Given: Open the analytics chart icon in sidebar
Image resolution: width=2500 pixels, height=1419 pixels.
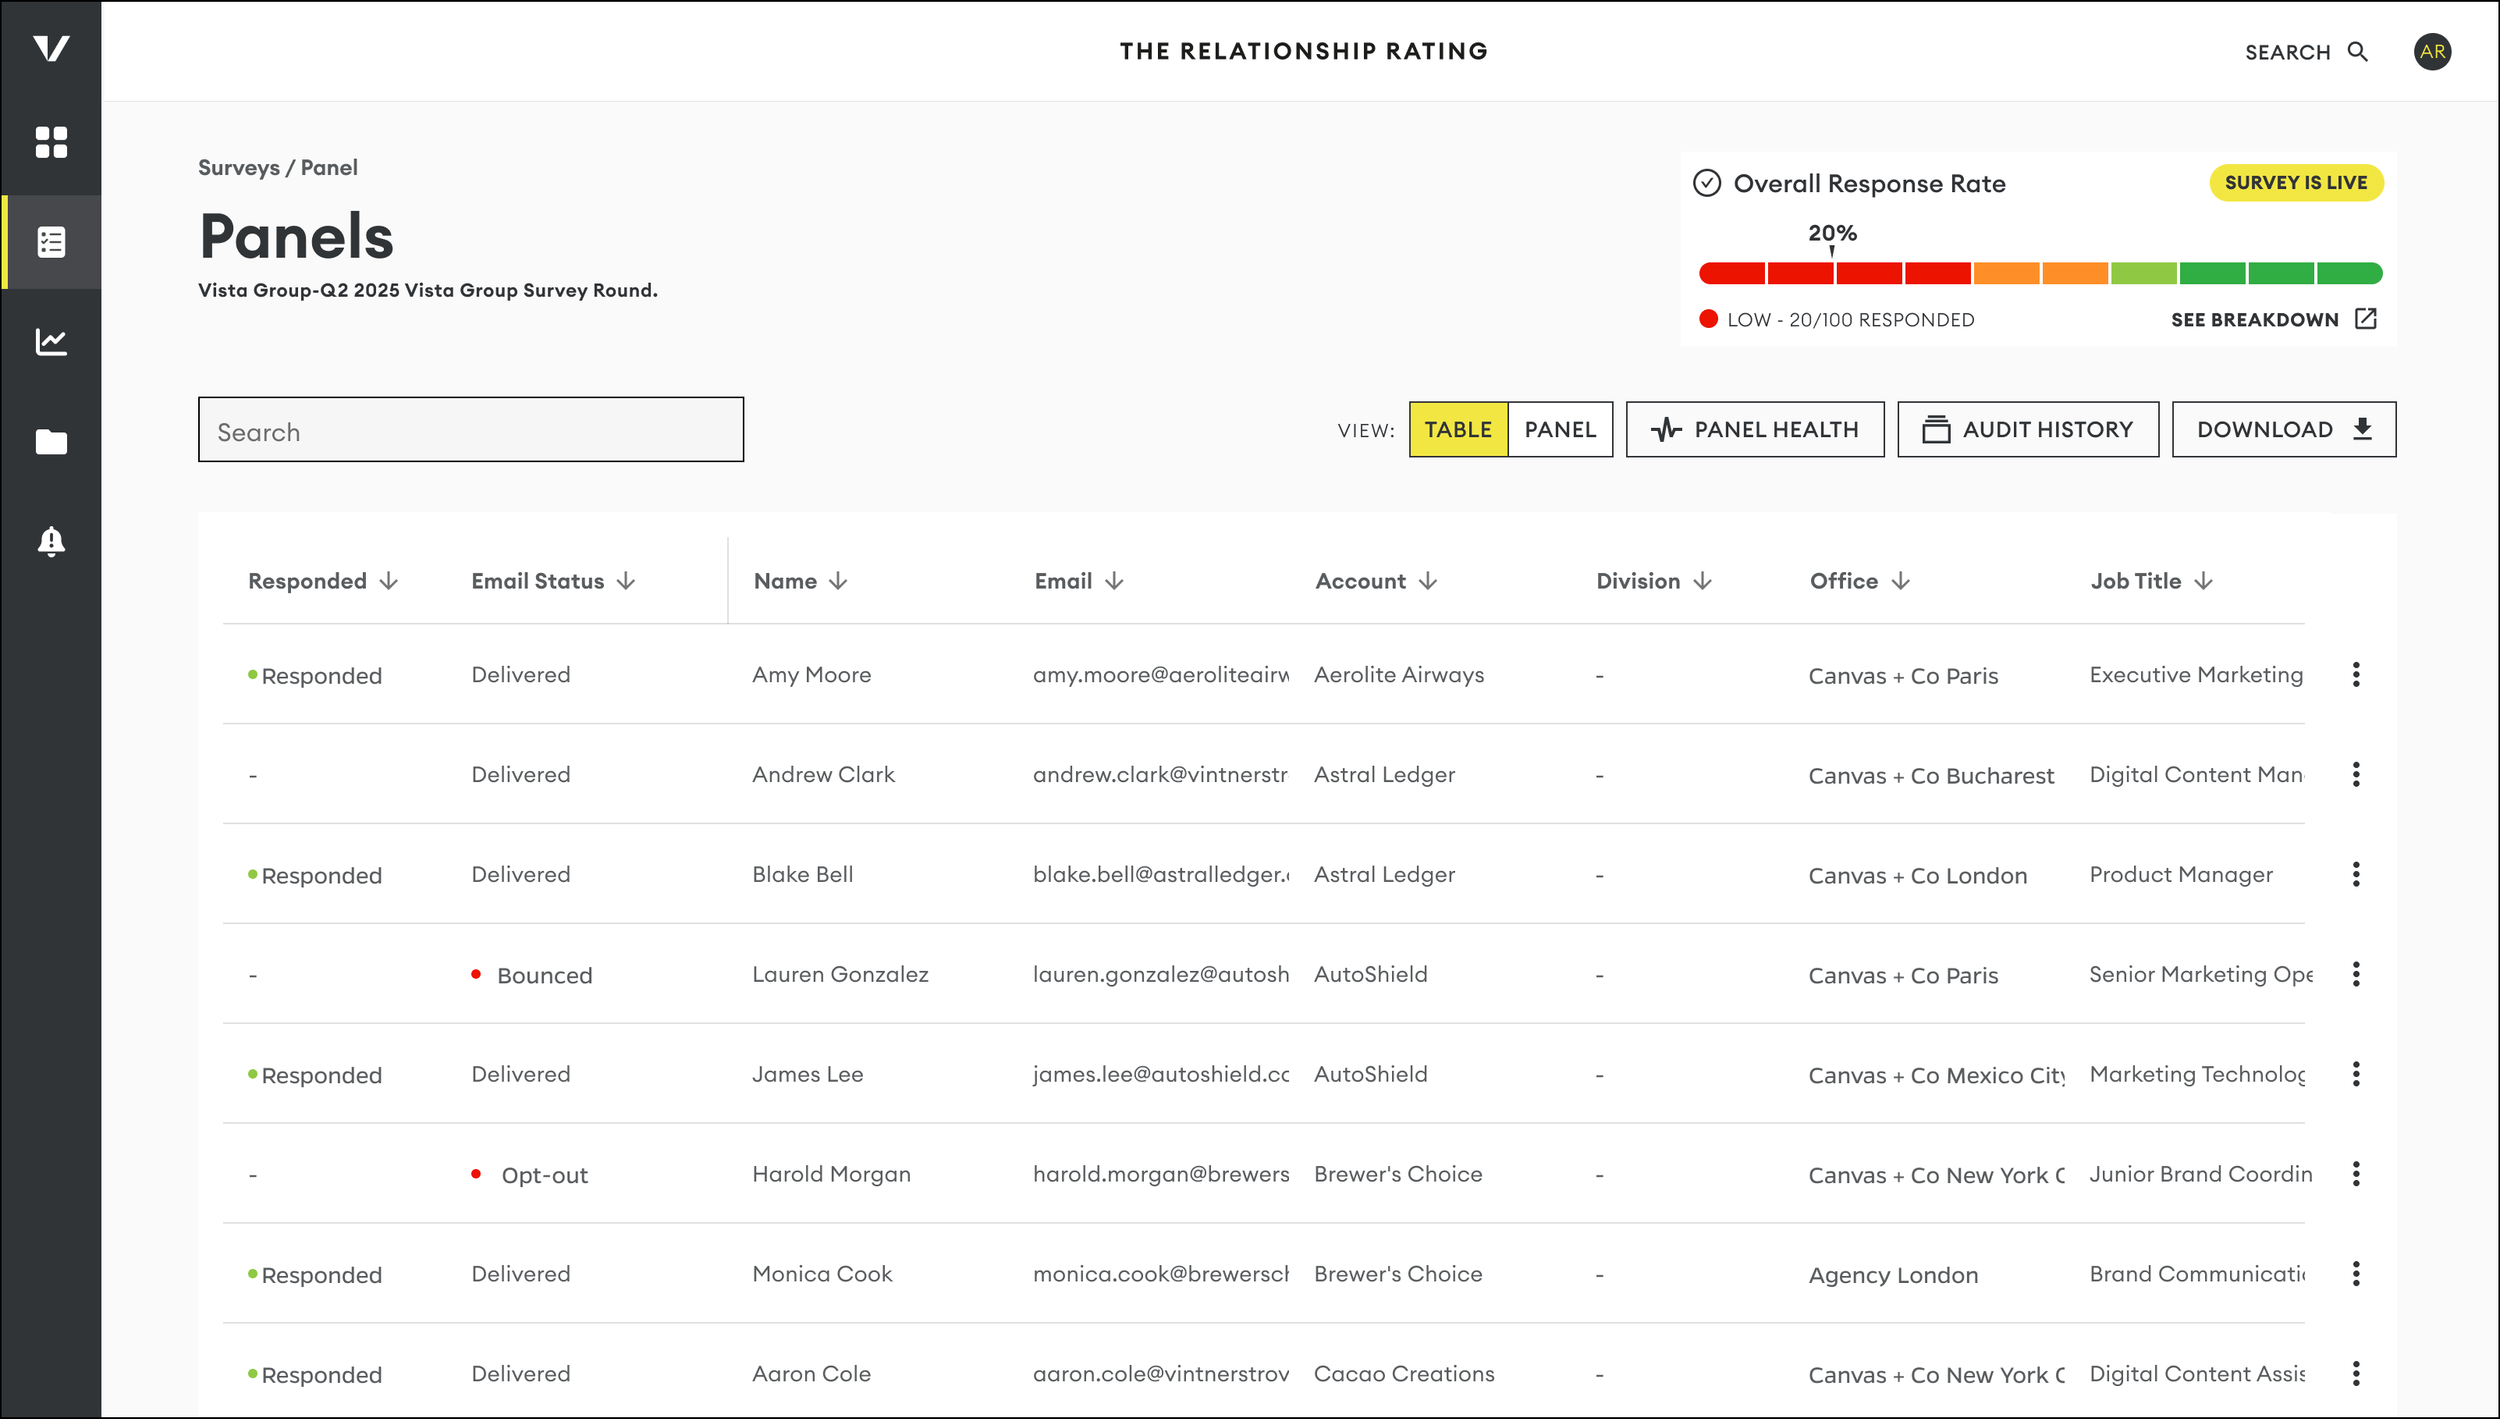Looking at the screenshot, I should (x=51, y=342).
